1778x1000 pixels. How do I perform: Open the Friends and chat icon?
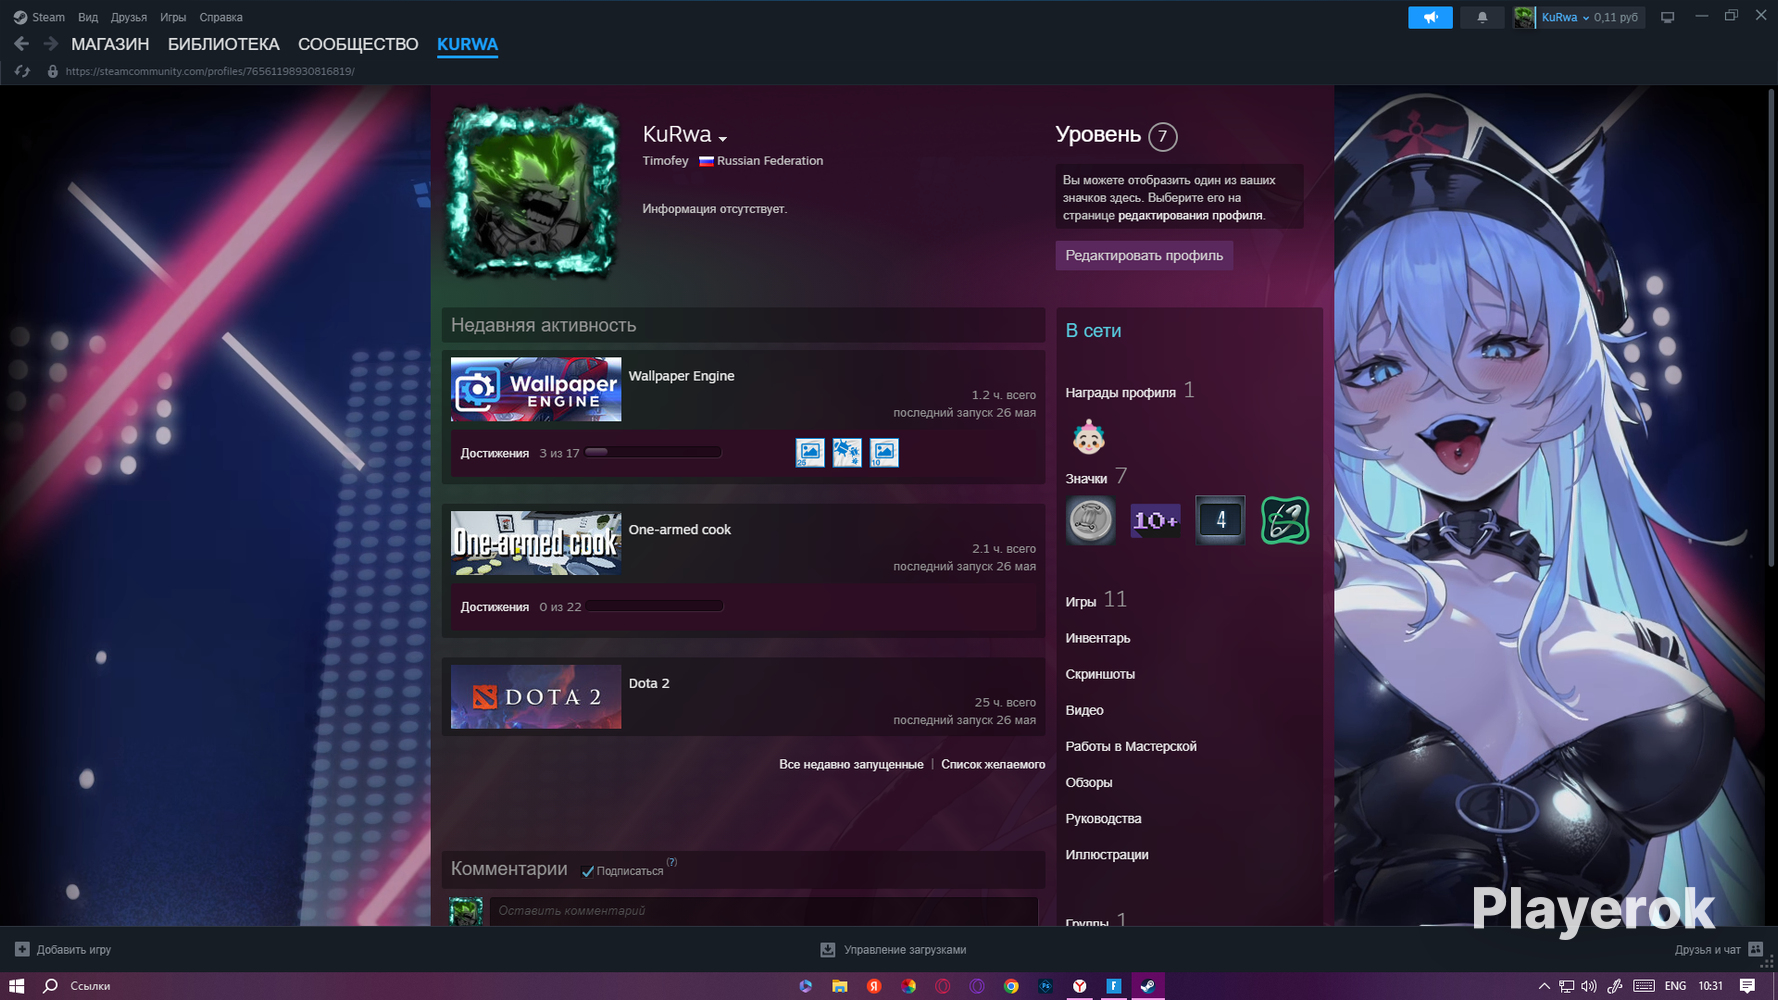click(x=1755, y=949)
